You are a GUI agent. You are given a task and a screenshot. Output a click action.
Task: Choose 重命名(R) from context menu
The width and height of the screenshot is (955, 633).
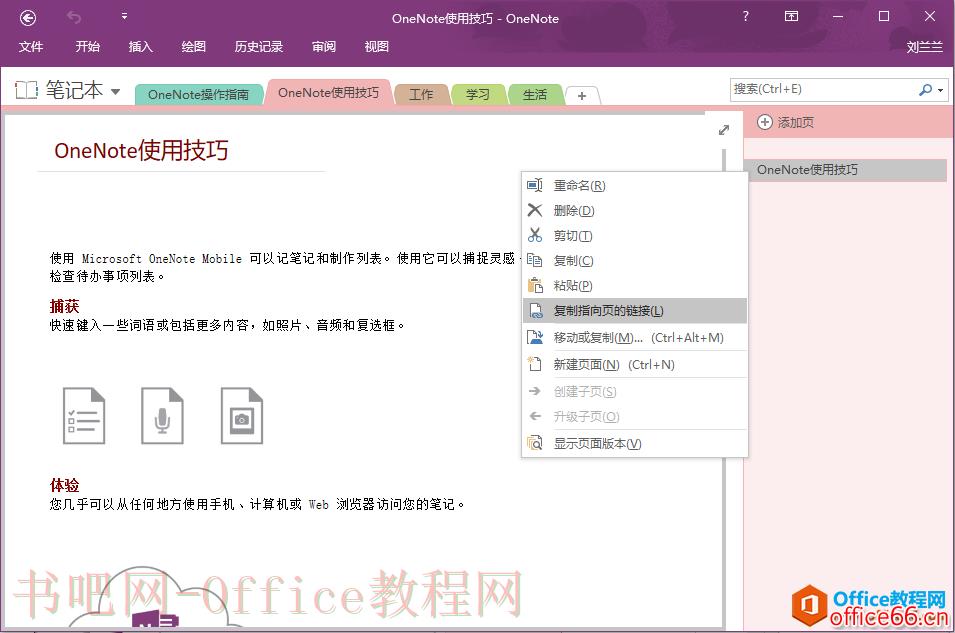[635, 185]
